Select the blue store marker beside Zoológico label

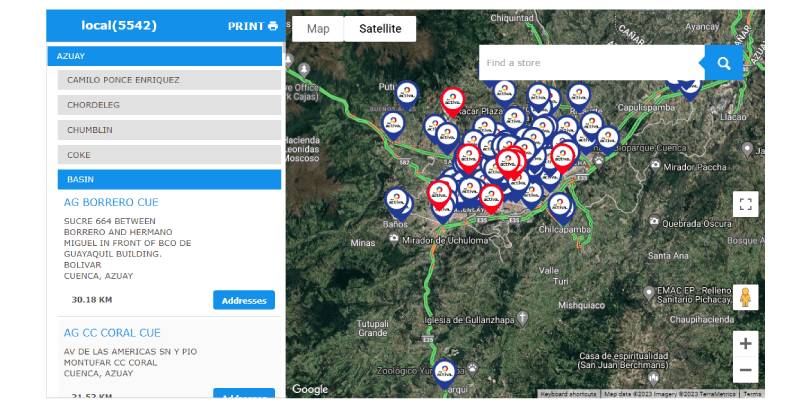coord(444,373)
